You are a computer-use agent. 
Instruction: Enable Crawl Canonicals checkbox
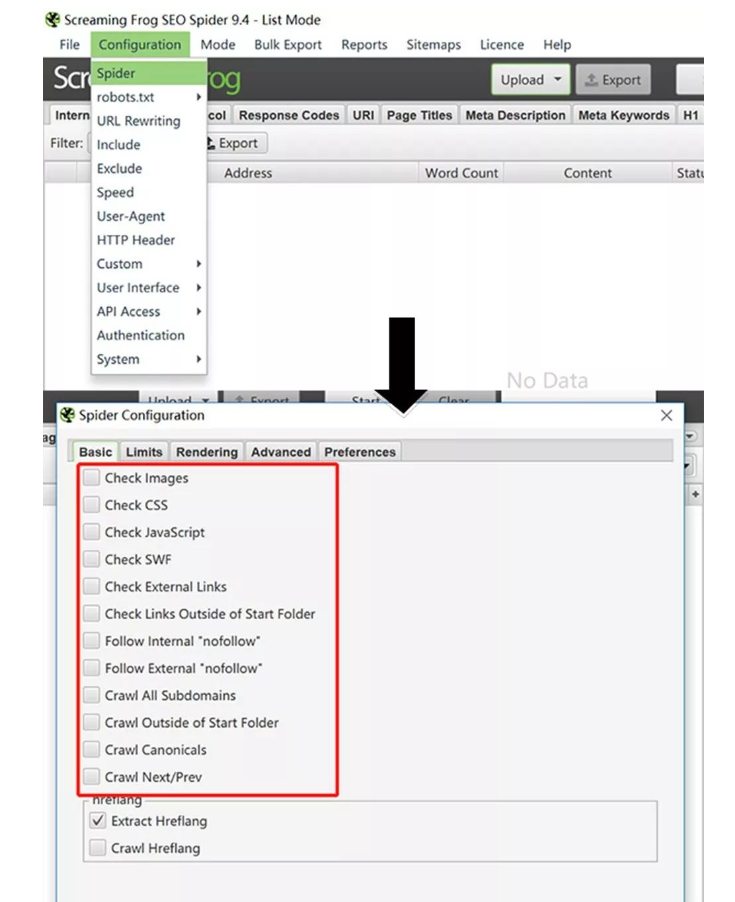point(91,750)
